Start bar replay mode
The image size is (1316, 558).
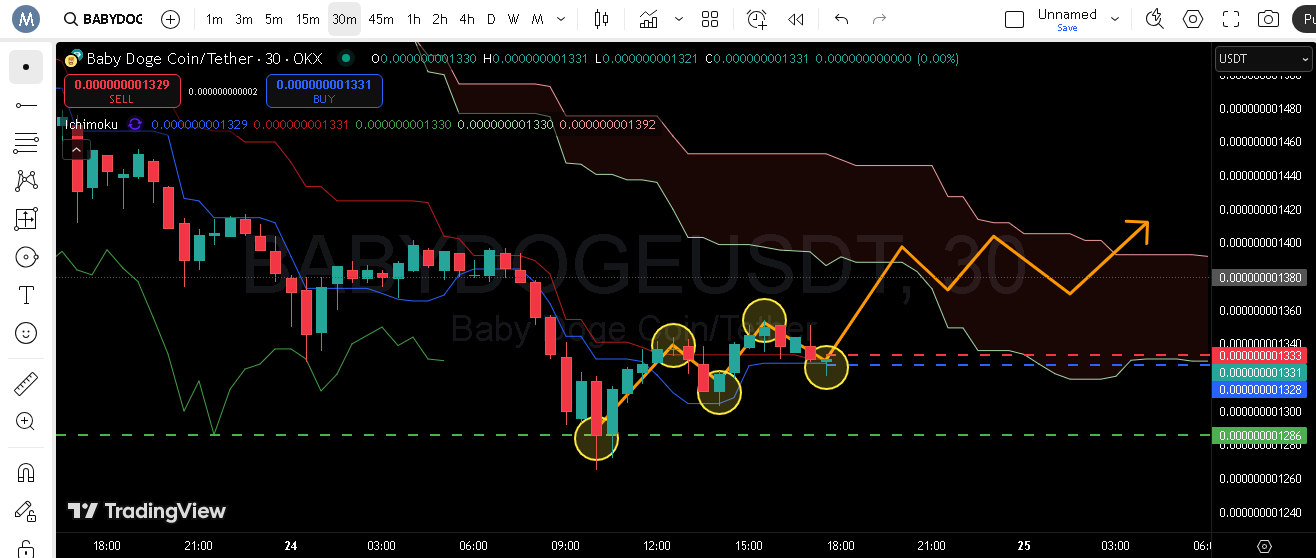(796, 19)
